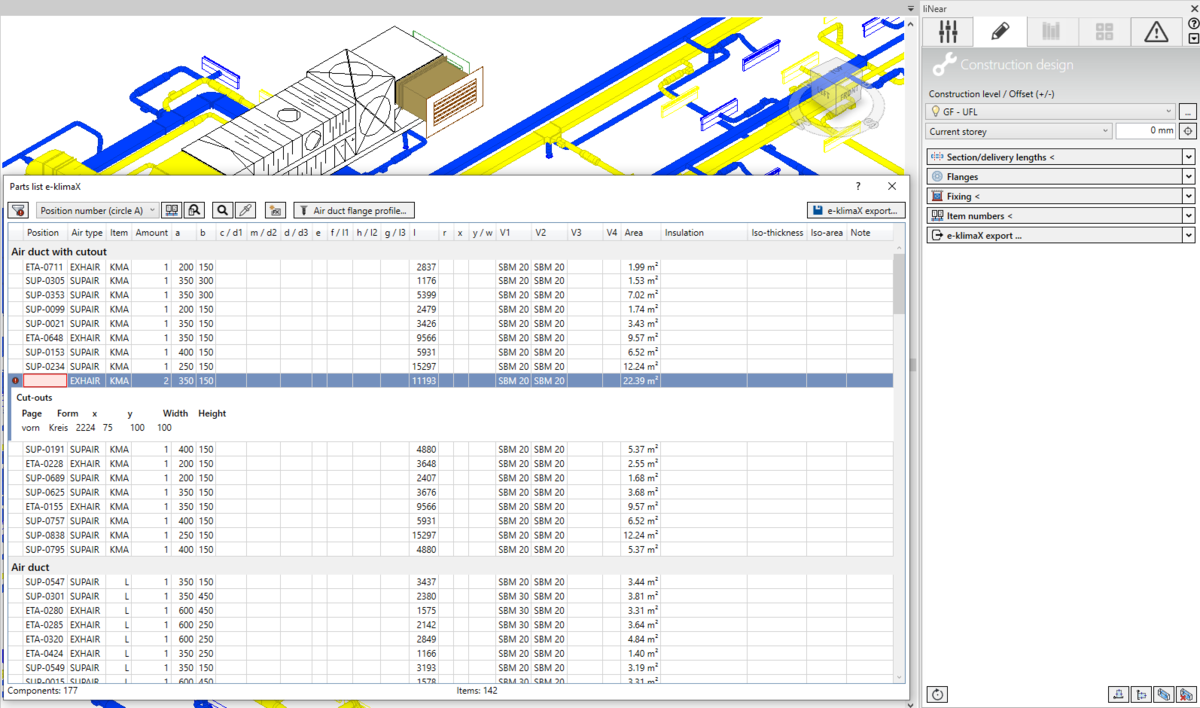The width and height of the screenshot is (1200, 708).
Task: Click the magnifier search icon in toolbar
Action: (x=222, y=211)
